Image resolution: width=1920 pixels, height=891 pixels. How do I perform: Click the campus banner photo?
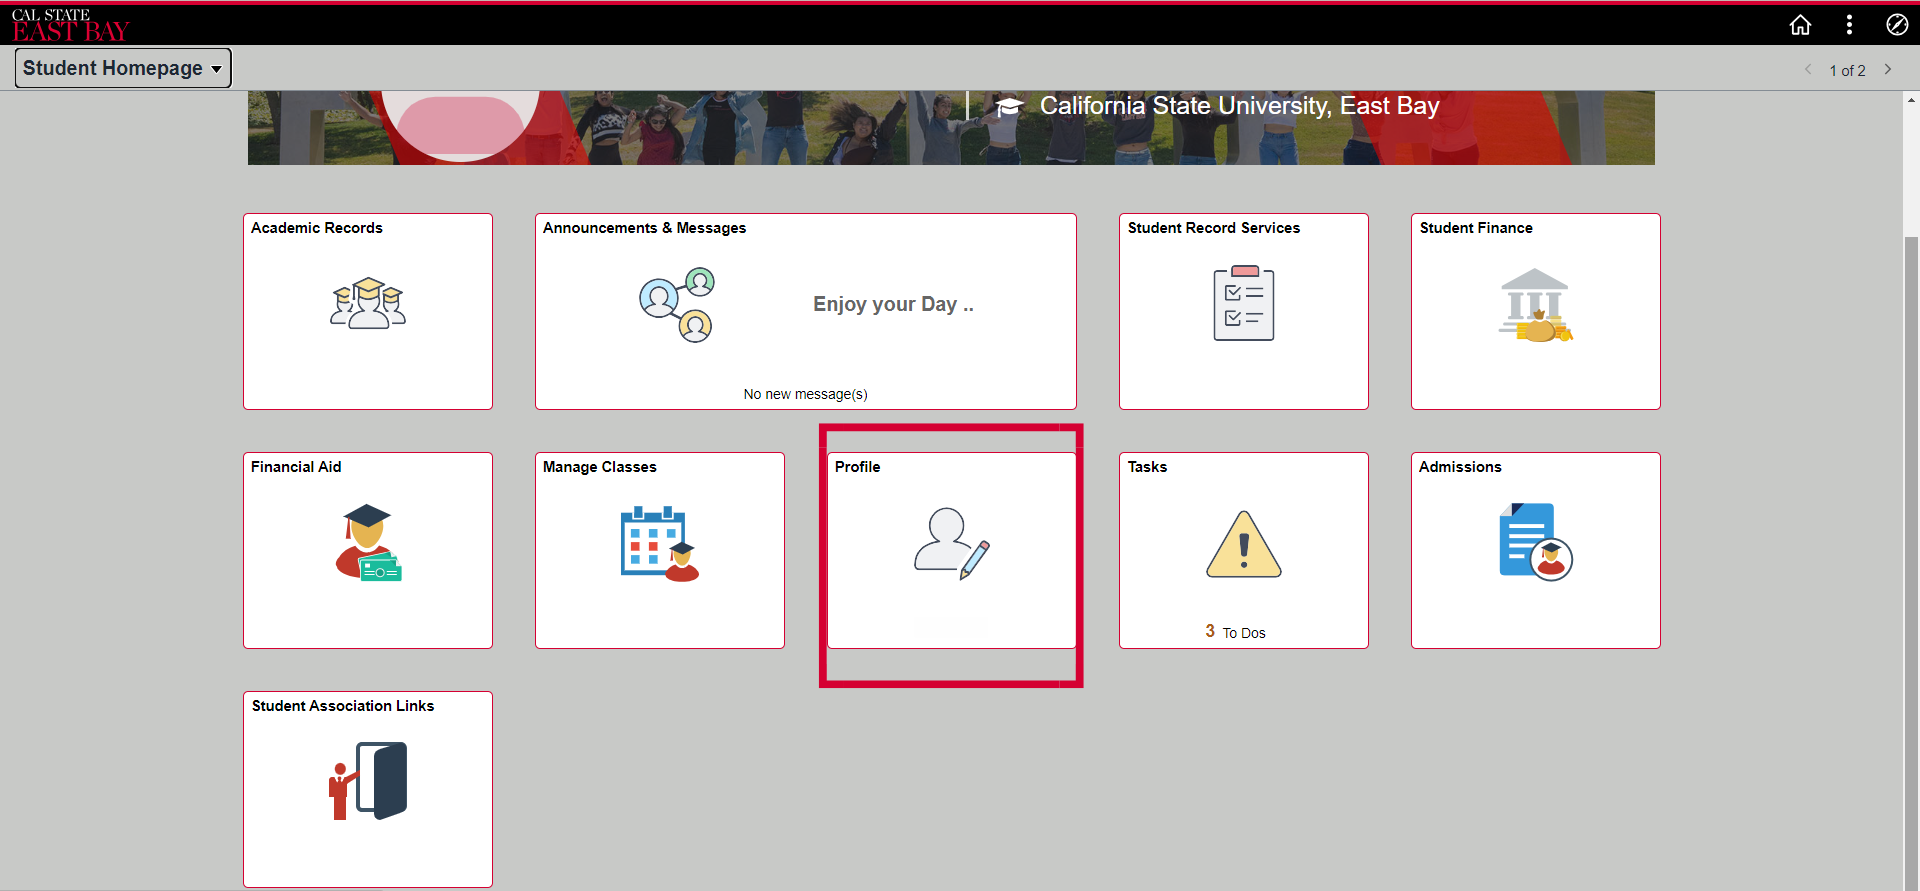951,128
